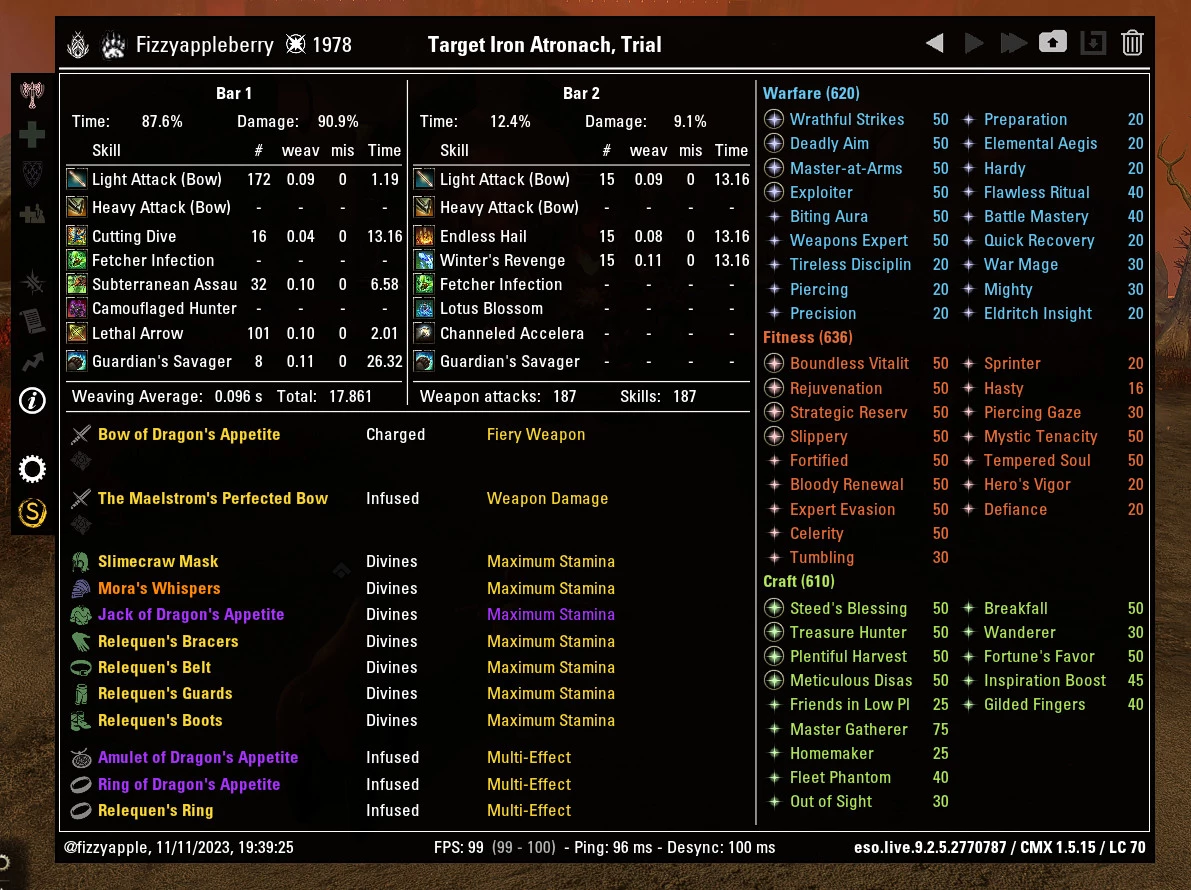Screen dimensions: 1191x890
Task: Click the Fiery Weapon enchantment text
Action: pyautogui.click(x=535, y=434)
